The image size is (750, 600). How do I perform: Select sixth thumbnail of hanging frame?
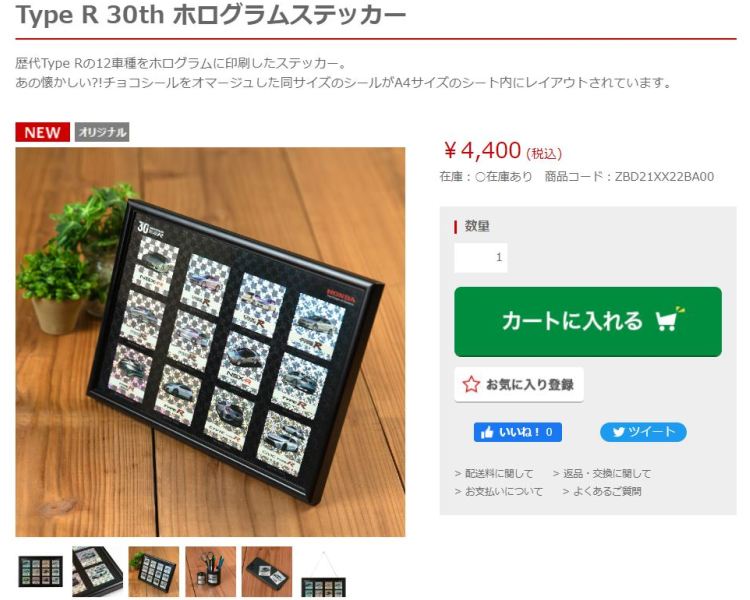[x=323, y=573]
